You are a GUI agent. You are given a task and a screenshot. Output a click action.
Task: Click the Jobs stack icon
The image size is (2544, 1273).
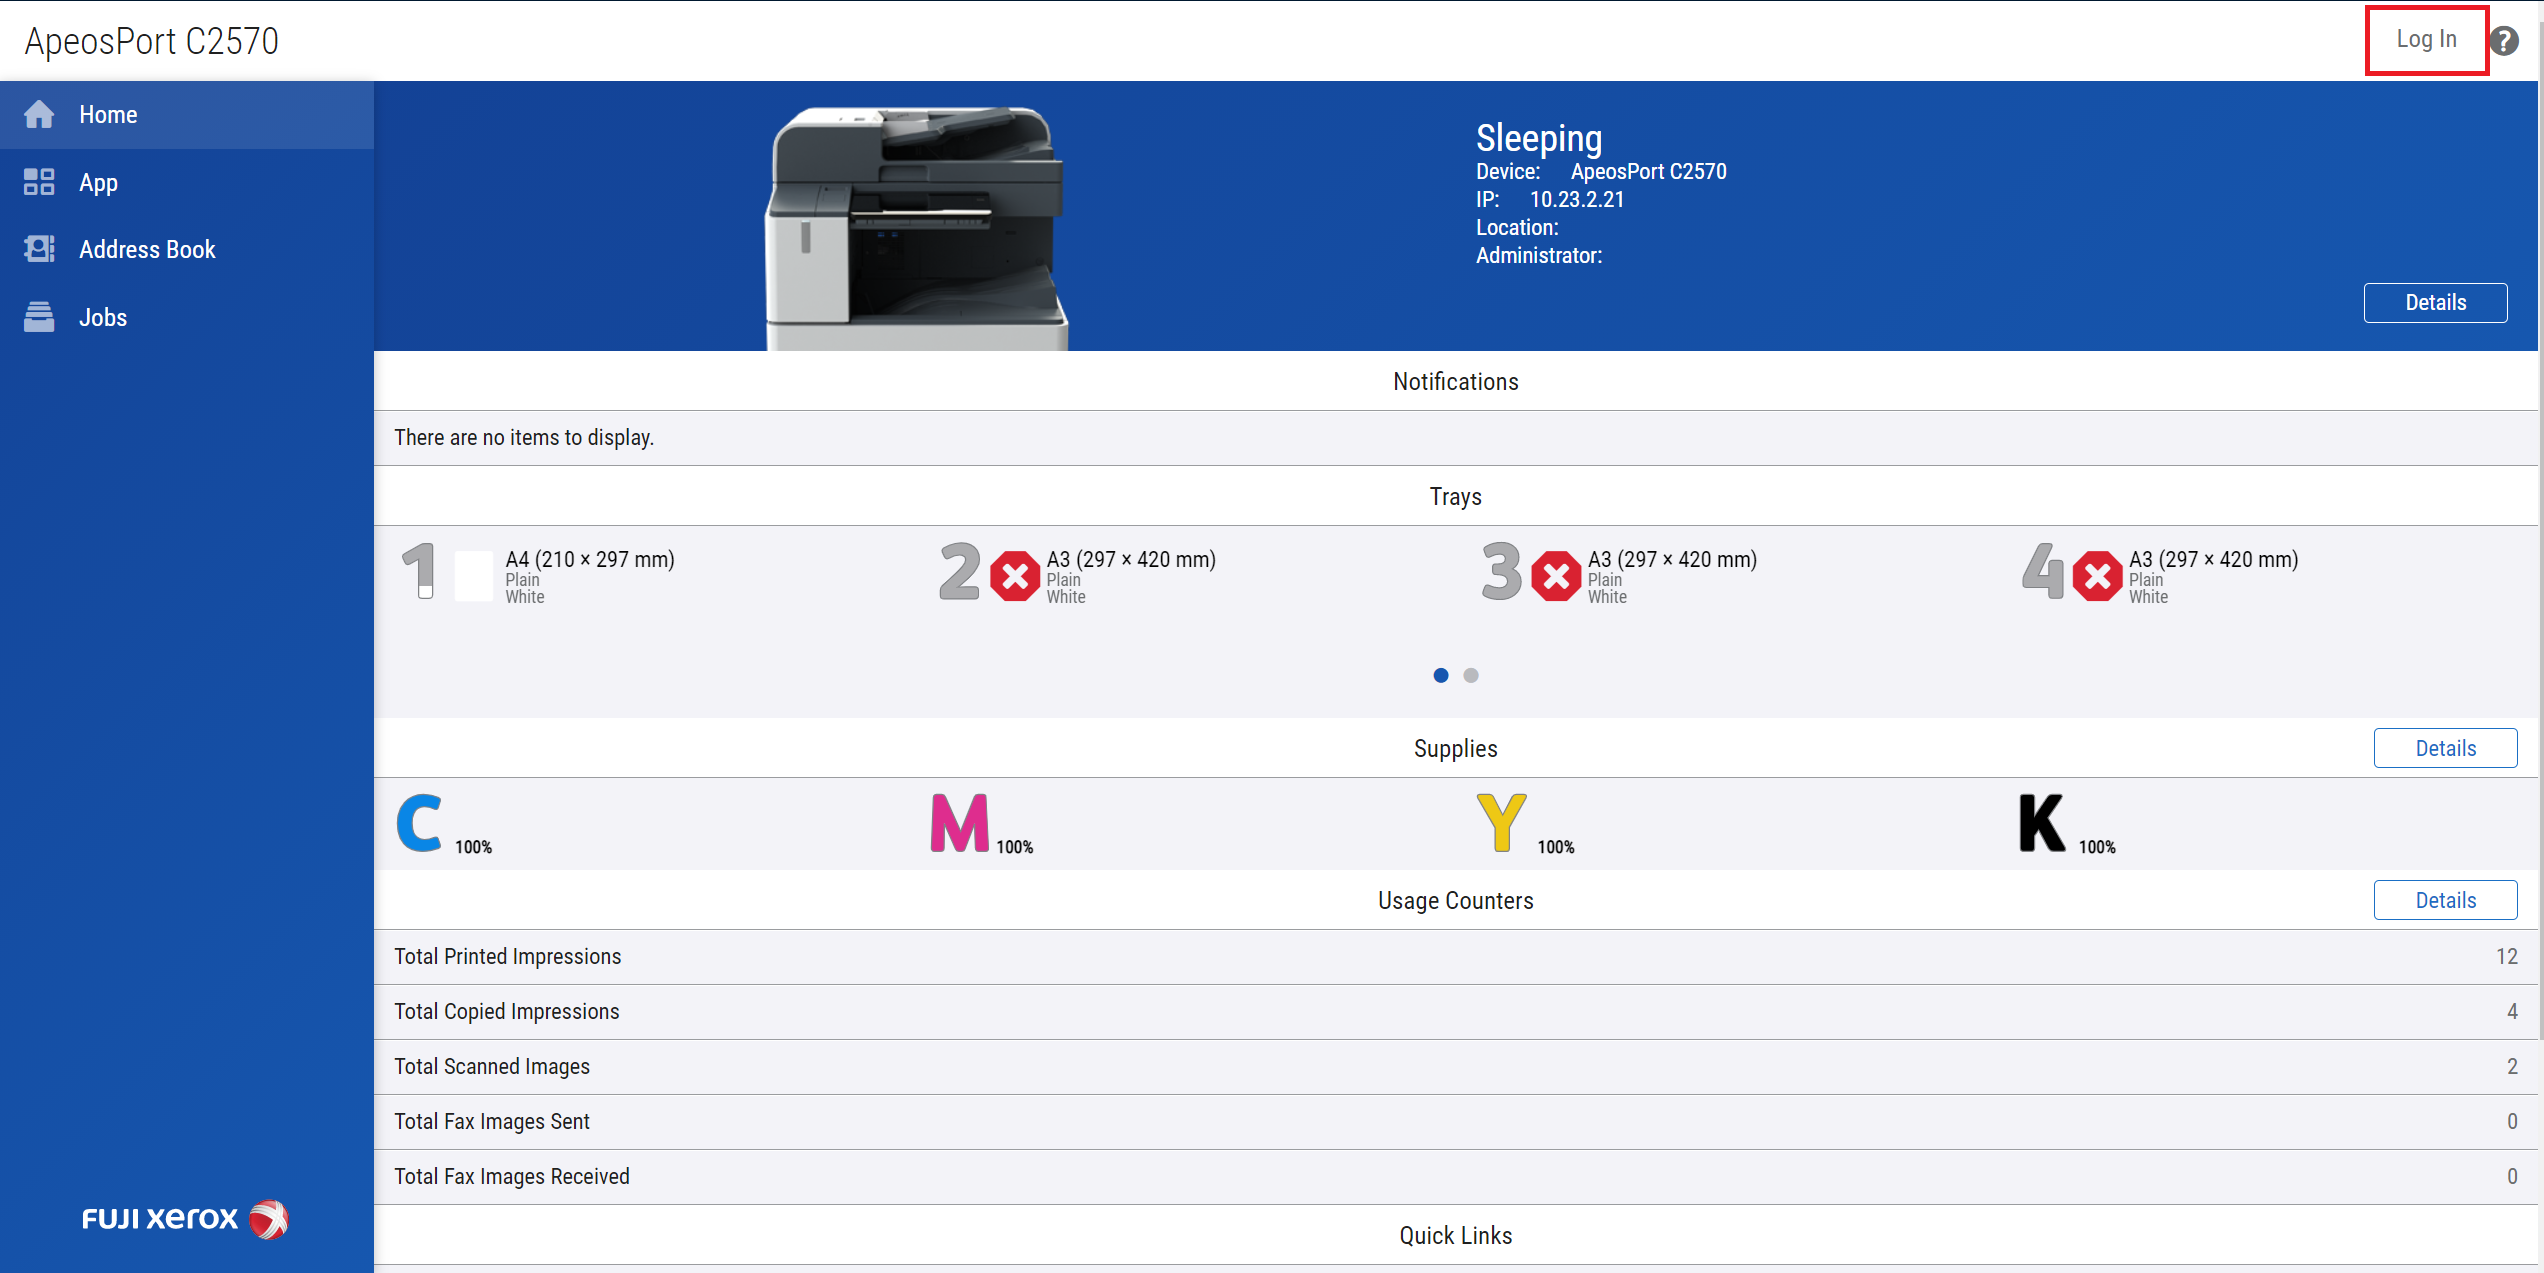click(x=39, y=317)
